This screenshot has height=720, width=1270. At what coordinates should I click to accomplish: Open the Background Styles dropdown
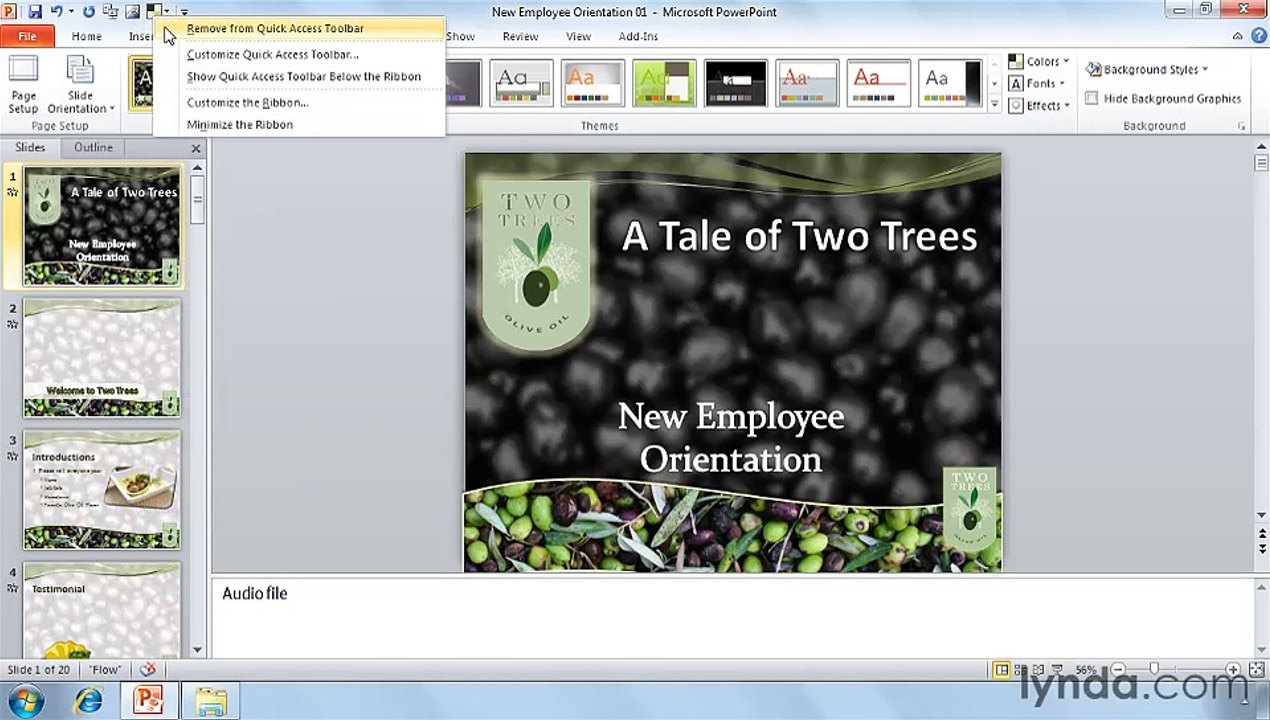coord(1147,69)
